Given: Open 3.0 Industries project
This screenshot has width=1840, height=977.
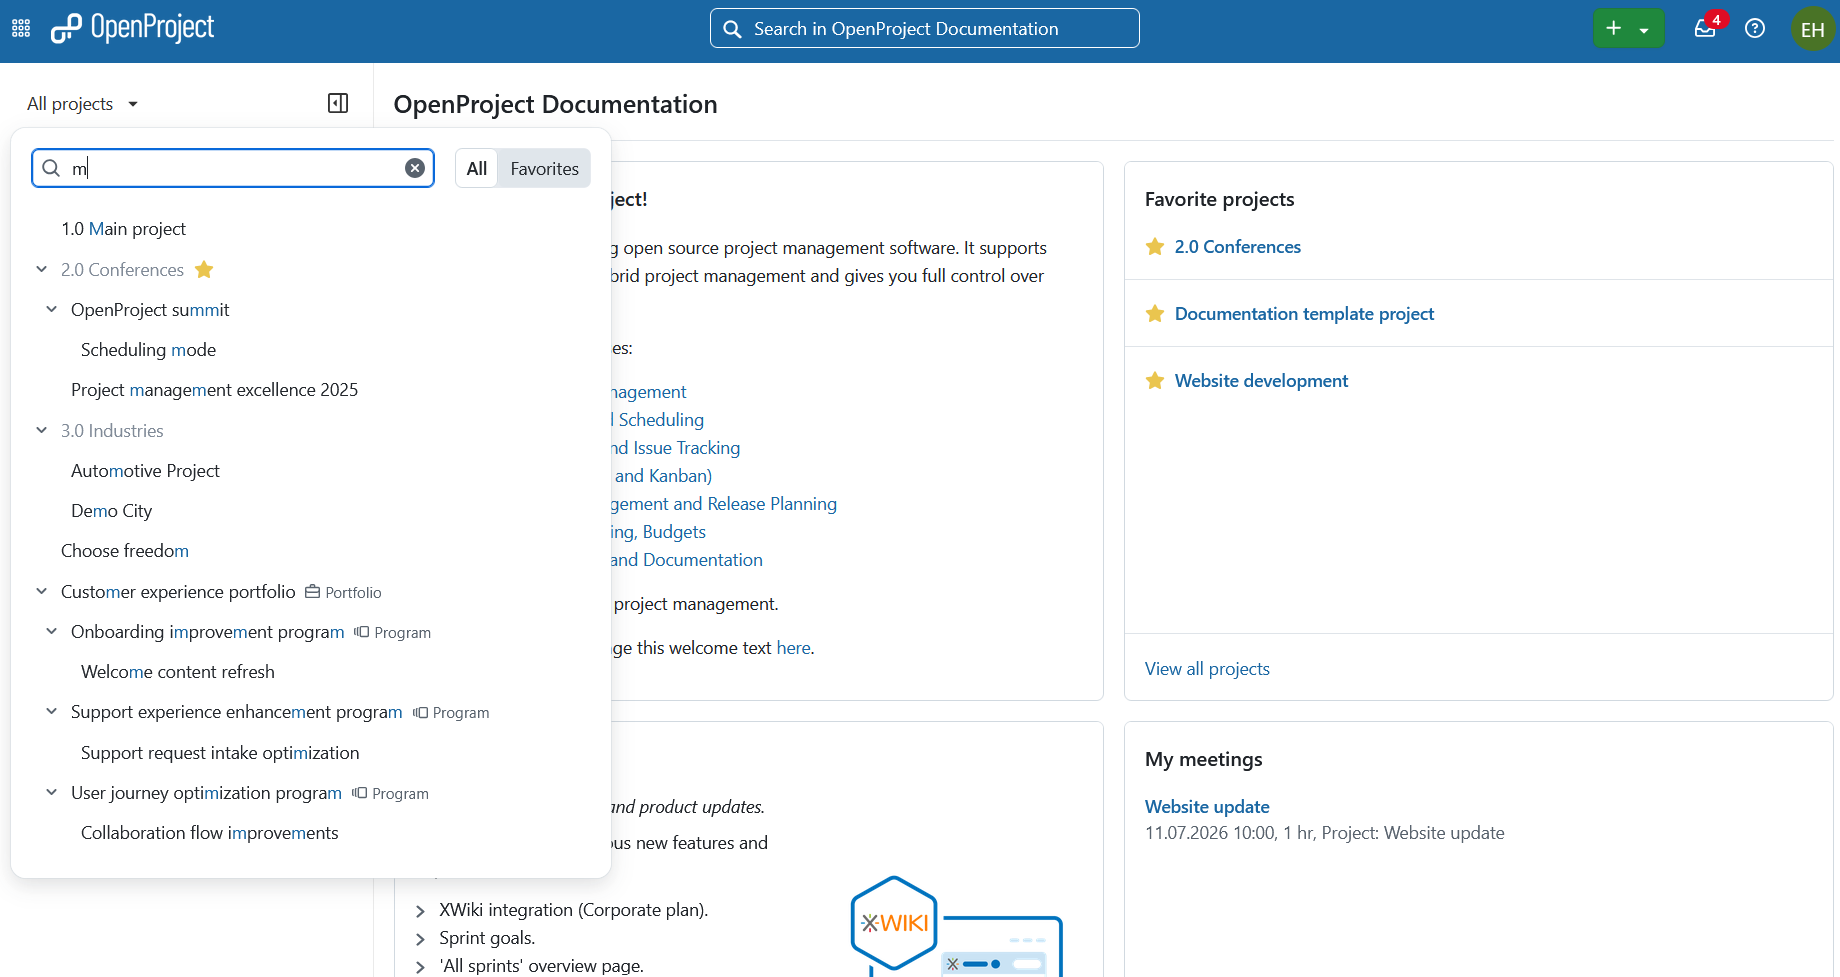Looking at the screenshot, I should (112, 431).
